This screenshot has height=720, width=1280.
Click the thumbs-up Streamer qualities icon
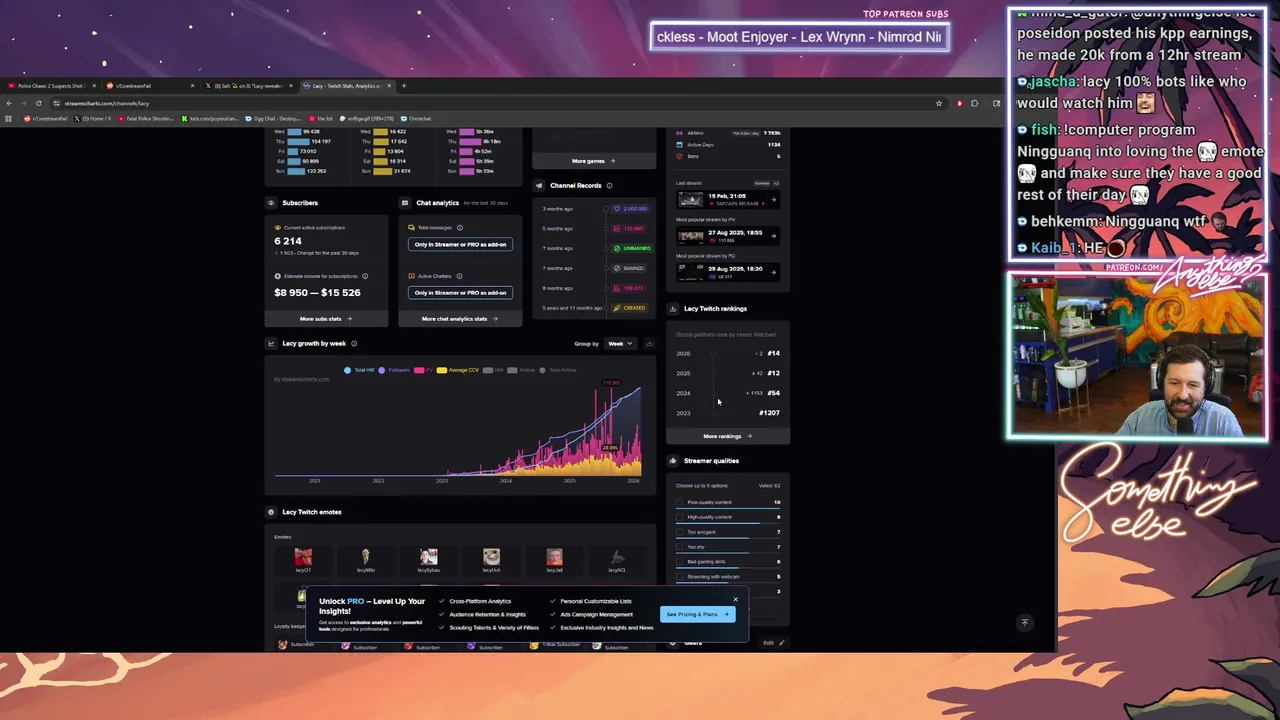[x=673, y=461]
